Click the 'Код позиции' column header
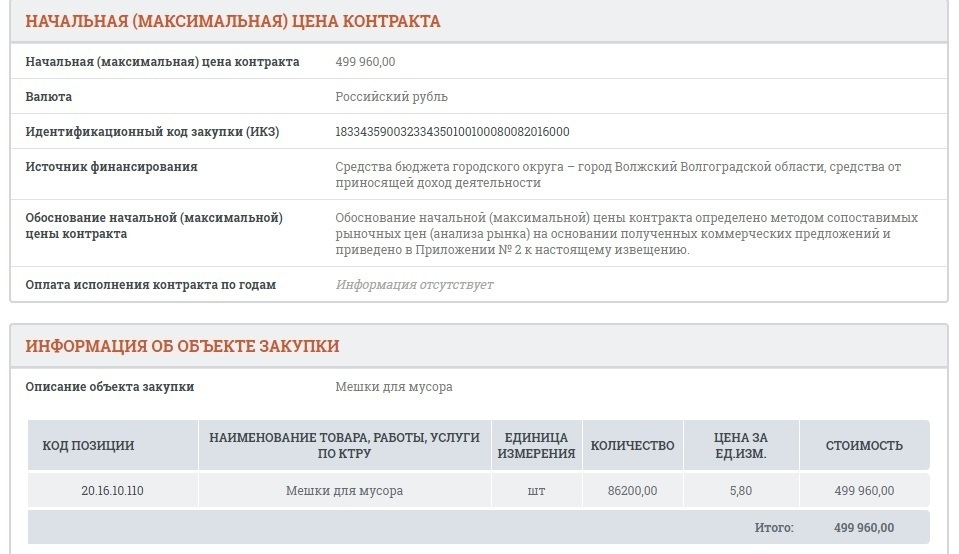The image size is (959, 554). 88,446
